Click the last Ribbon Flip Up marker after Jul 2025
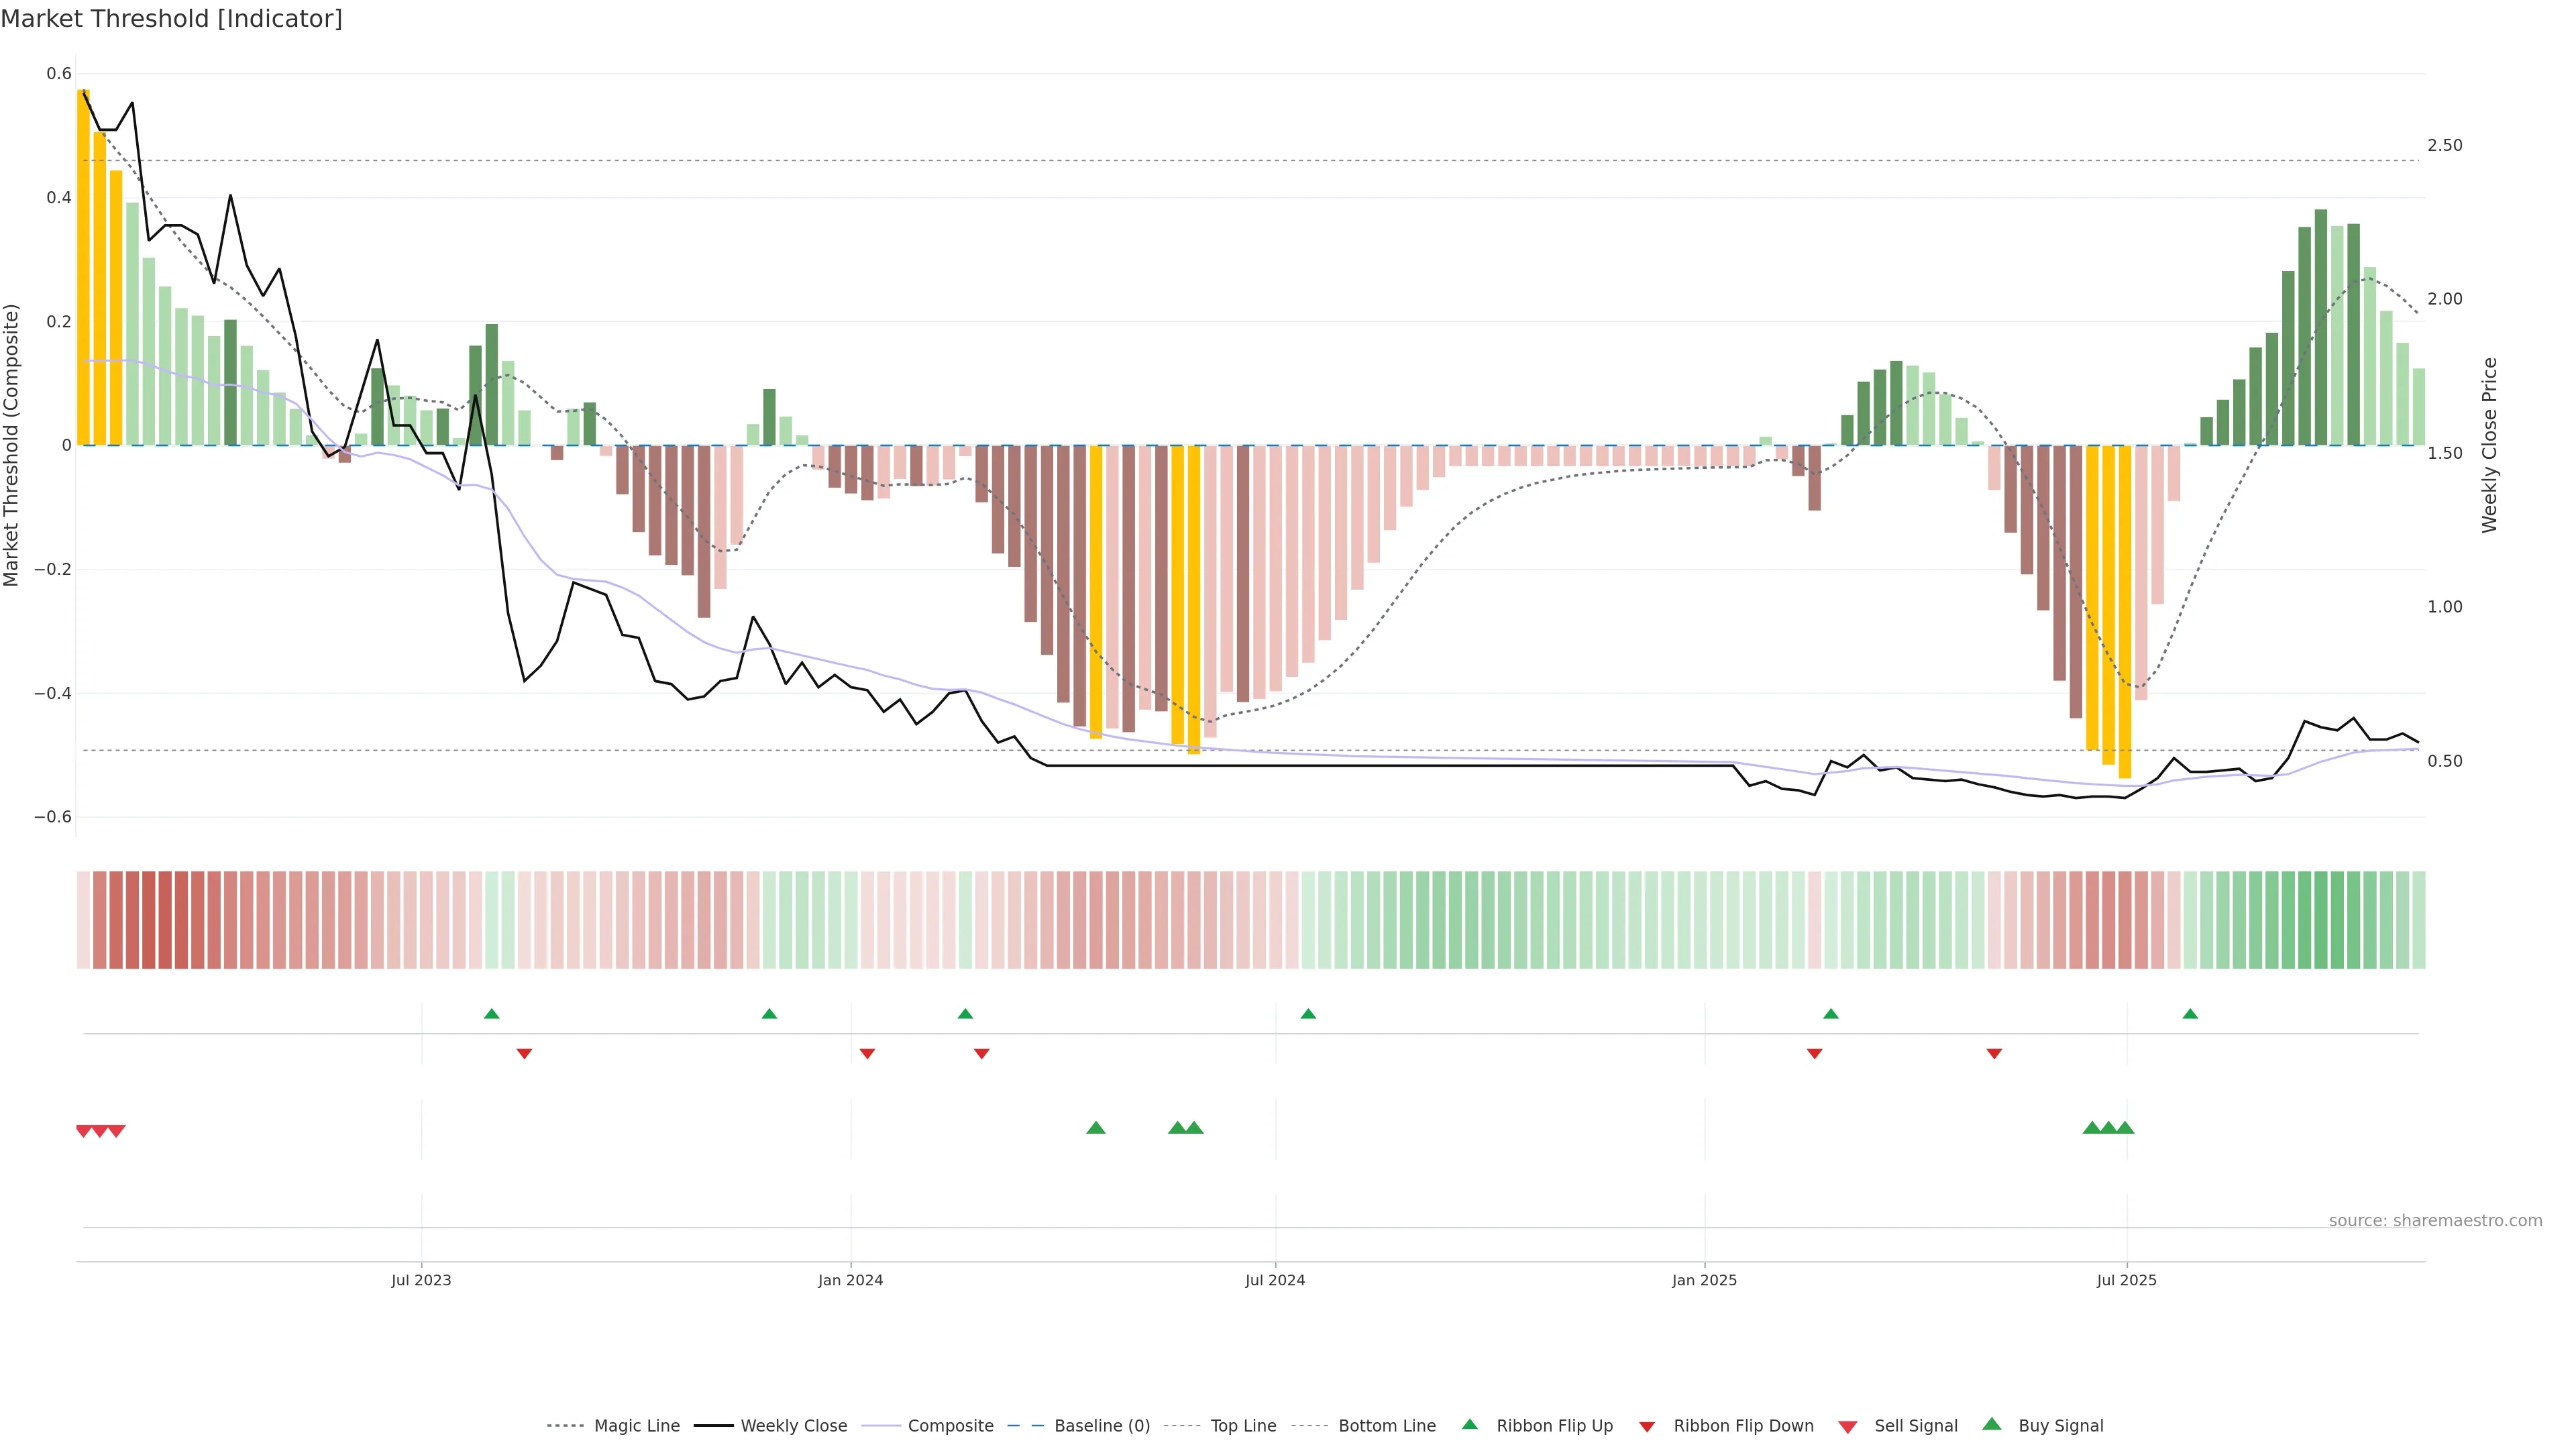2576x1449 pixels. click(x=2190, y=1014)
